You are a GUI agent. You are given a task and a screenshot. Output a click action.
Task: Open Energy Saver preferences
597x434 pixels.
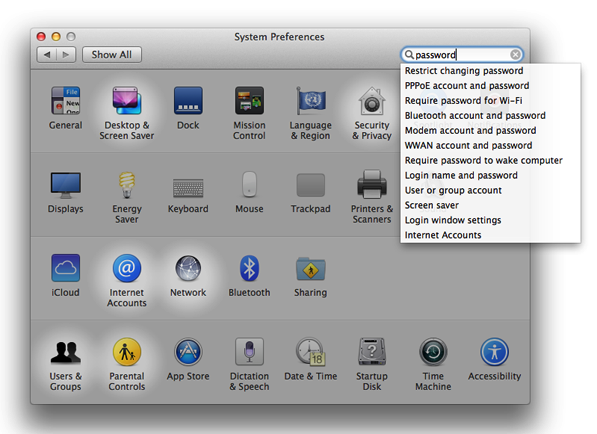(x=127, y=197)
